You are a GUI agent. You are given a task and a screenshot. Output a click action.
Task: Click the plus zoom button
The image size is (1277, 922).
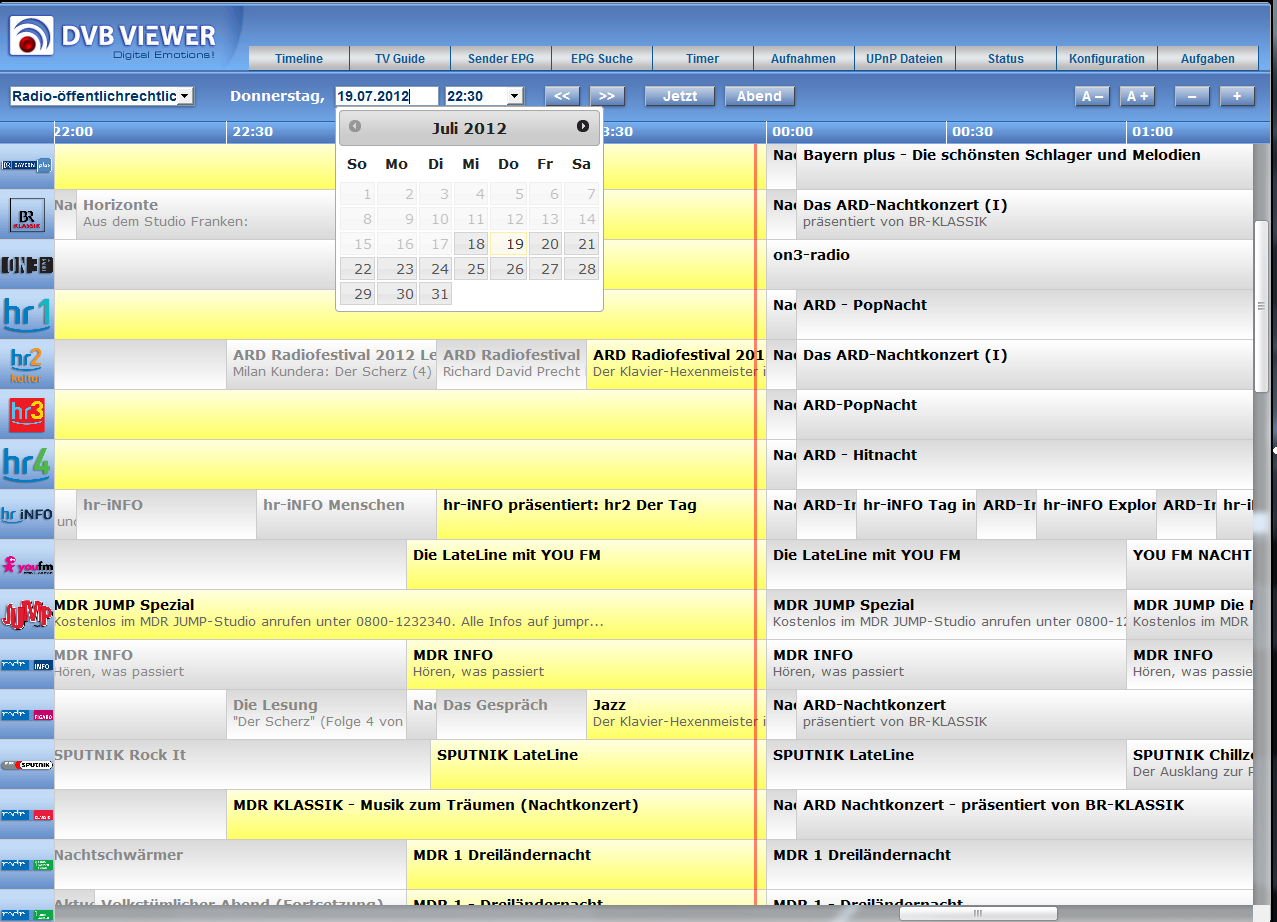[x=1237, y=96]
